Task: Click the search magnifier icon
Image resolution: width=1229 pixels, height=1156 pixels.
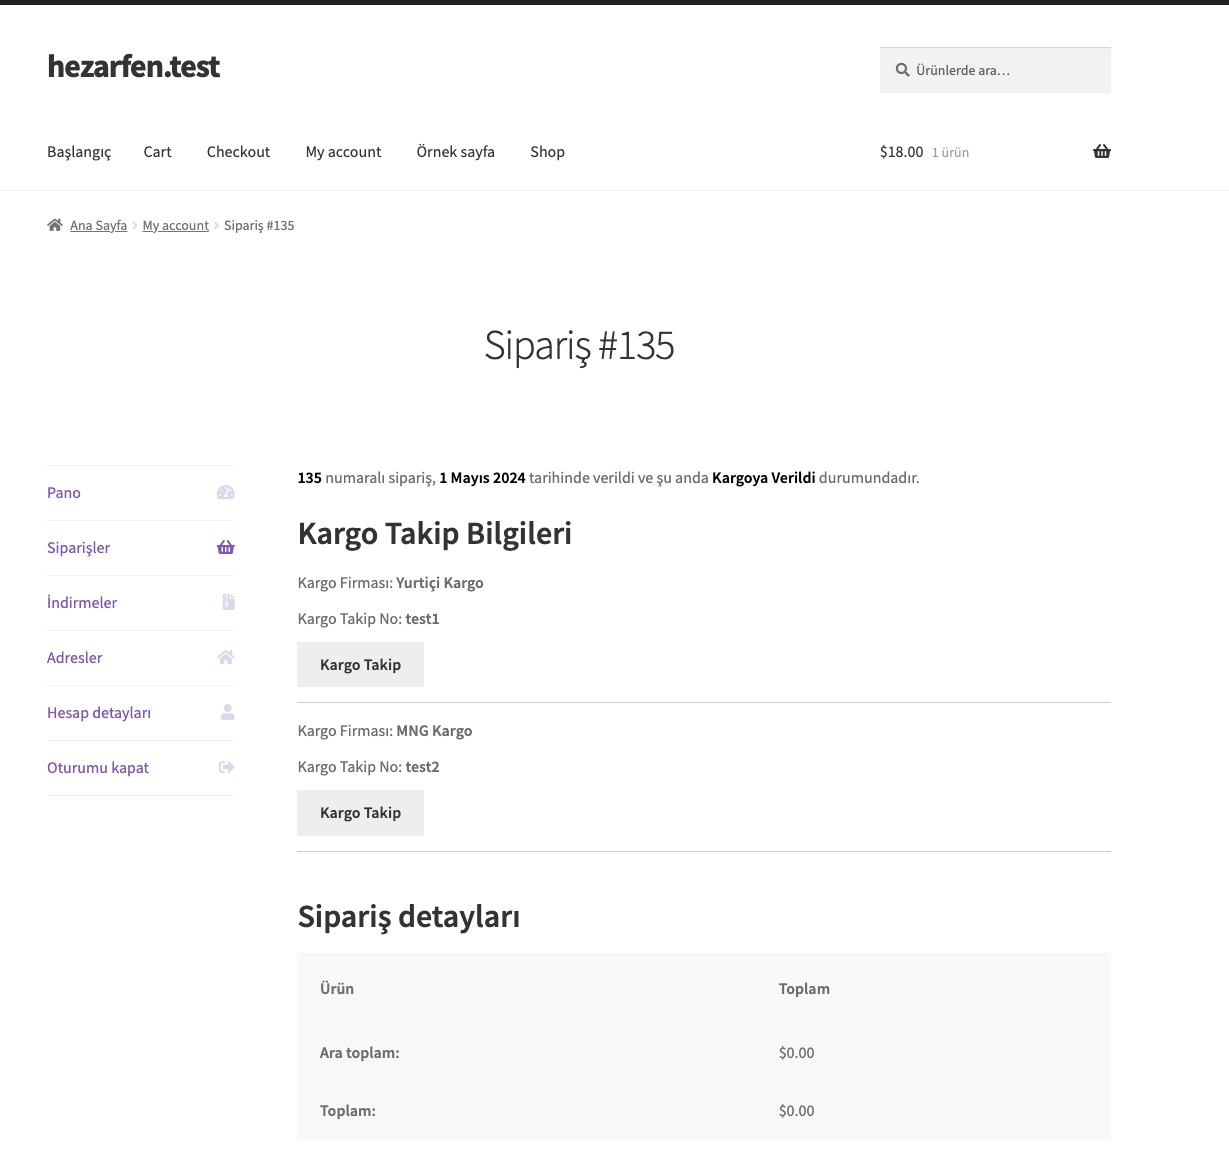Action: click(902, 70)
